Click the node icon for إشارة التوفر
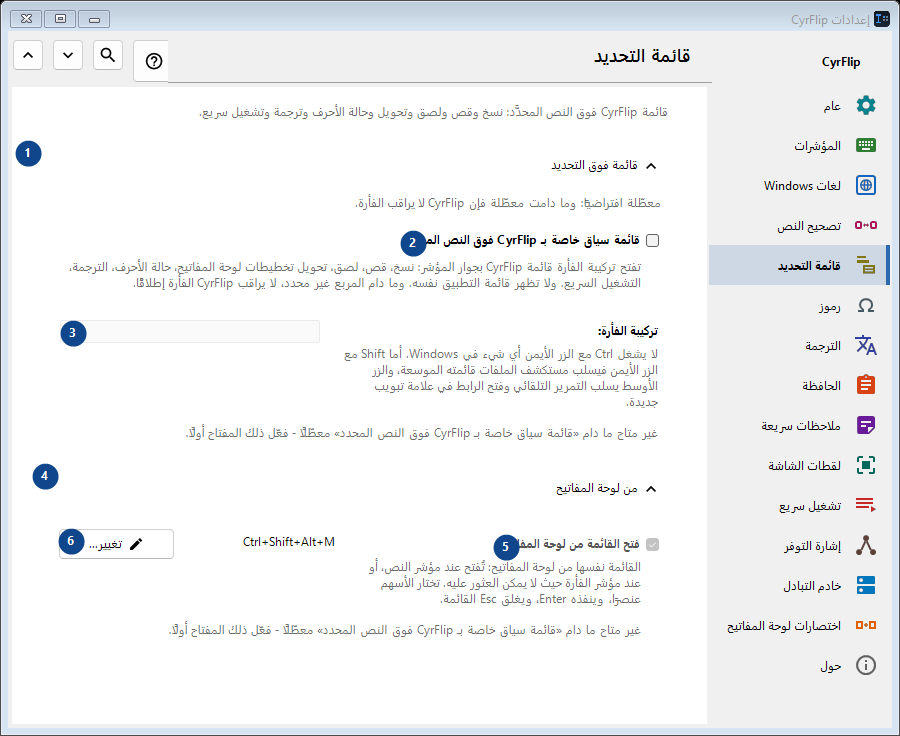 click(866, 545)
